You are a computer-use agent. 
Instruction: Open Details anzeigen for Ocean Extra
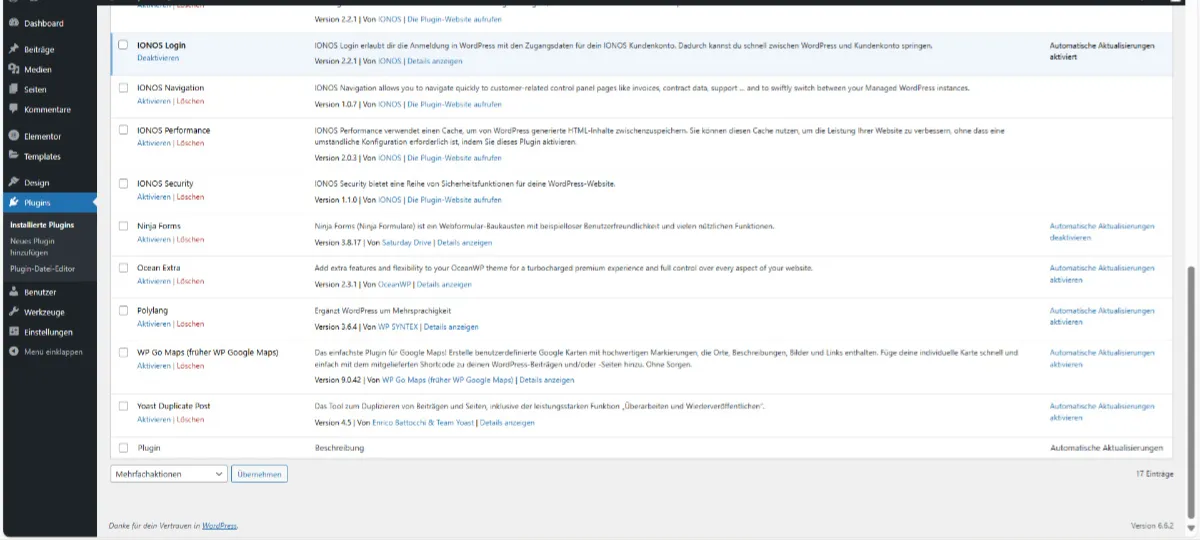[x=444, y=285]
